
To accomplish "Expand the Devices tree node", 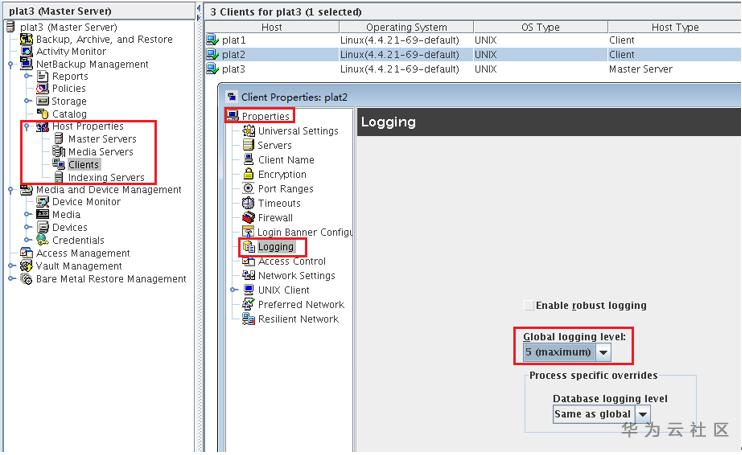I will pos(27,227).
